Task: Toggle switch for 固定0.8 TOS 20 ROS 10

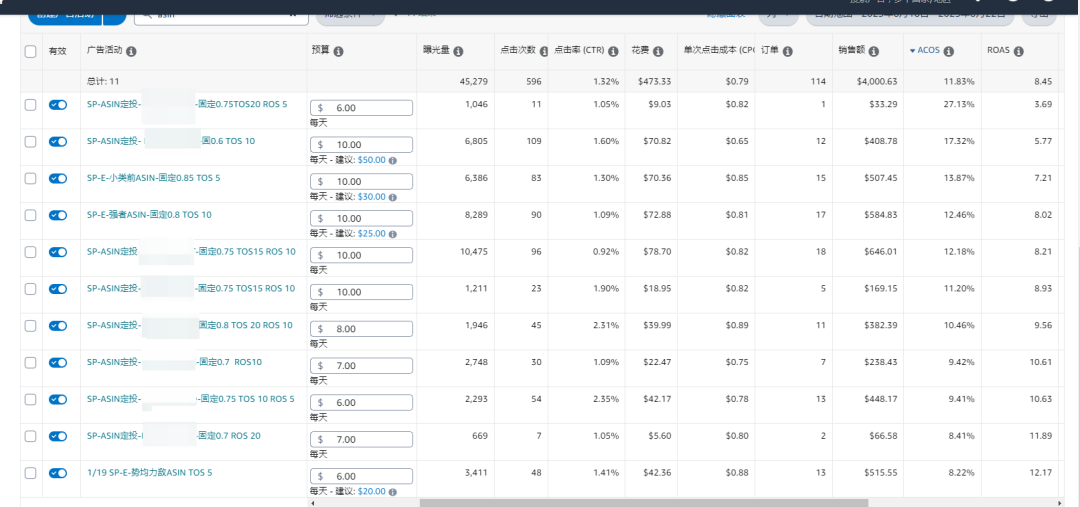Action: pyautogui.click(x=58, y=325)
